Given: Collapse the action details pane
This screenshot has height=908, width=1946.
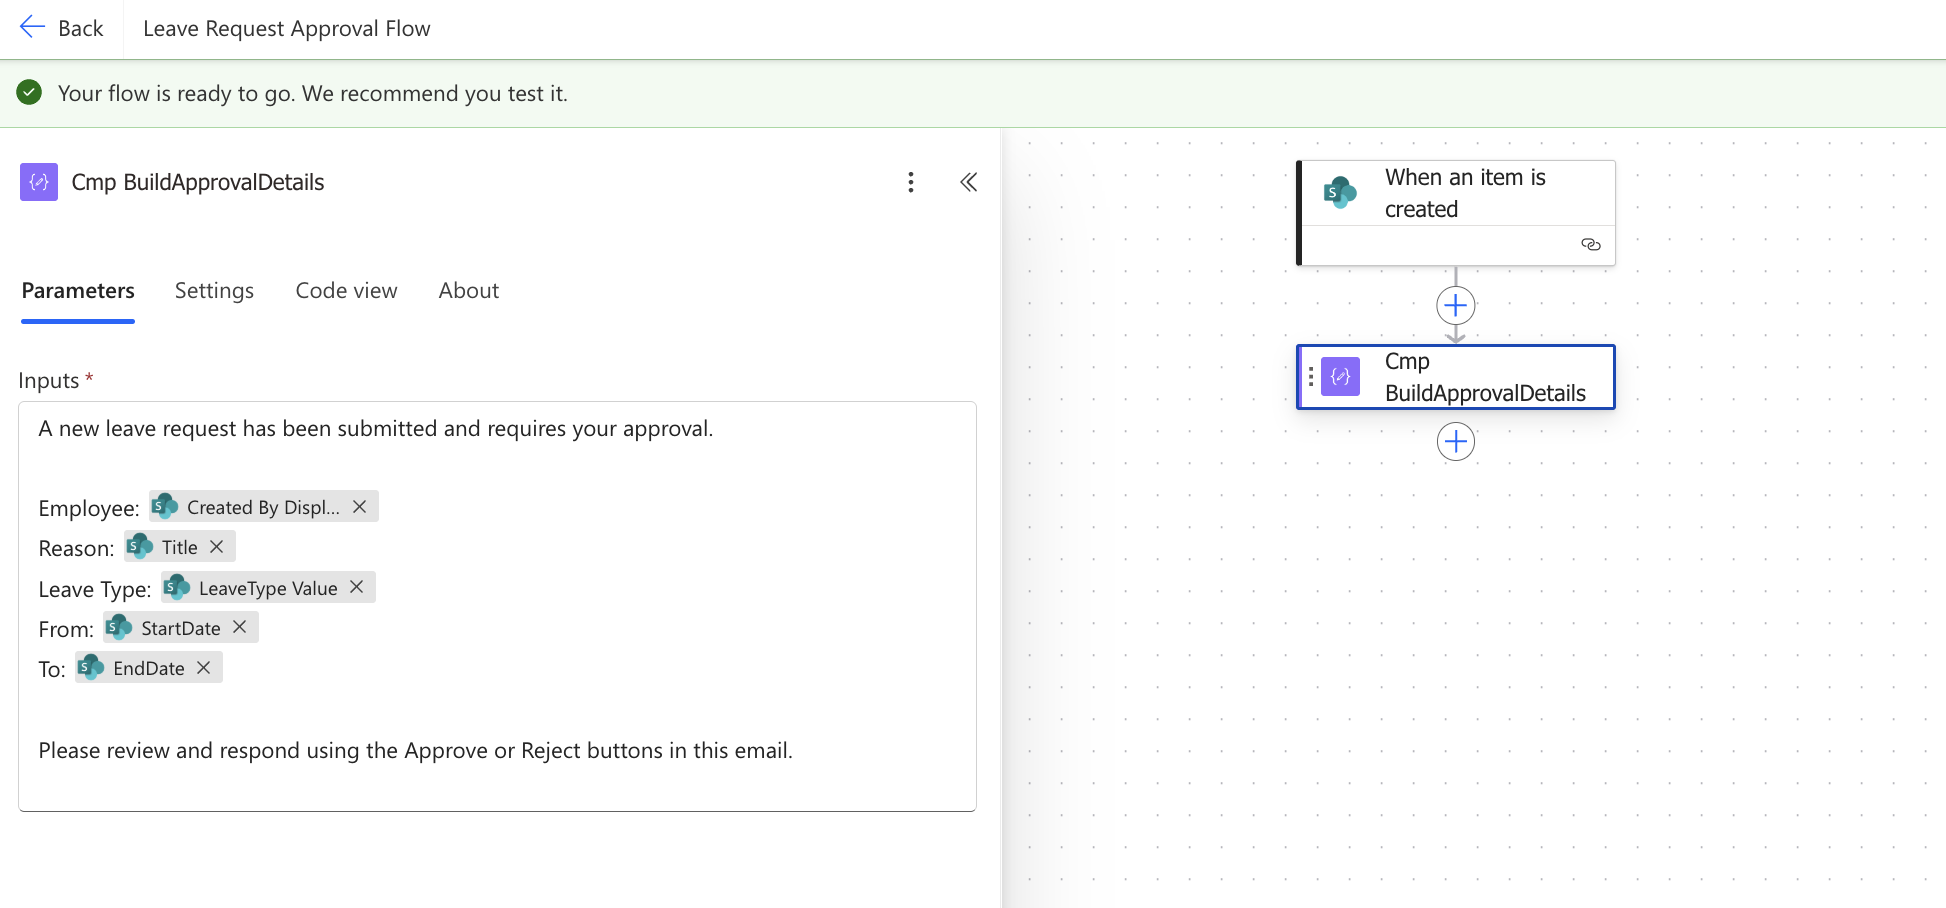Looking at the screenshot, I should point(968,182).
